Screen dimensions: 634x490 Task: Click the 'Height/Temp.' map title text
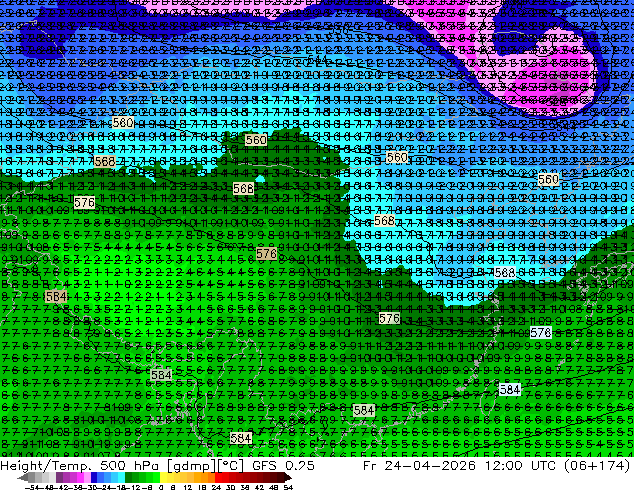[x=48, y=465]
